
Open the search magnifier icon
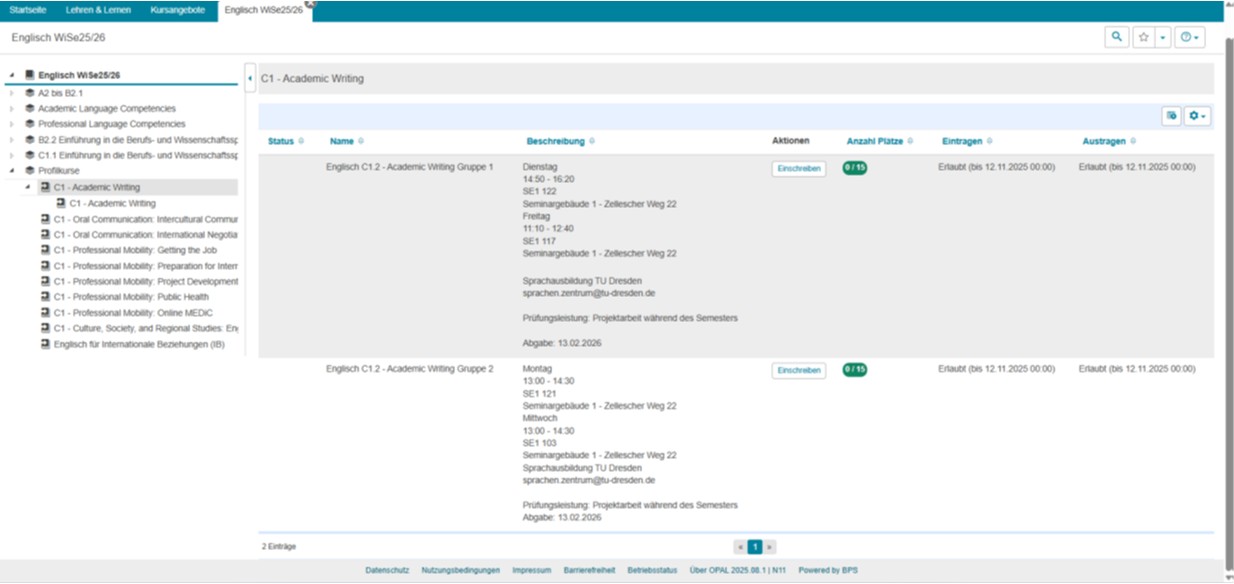click(x=1116, y=37)
